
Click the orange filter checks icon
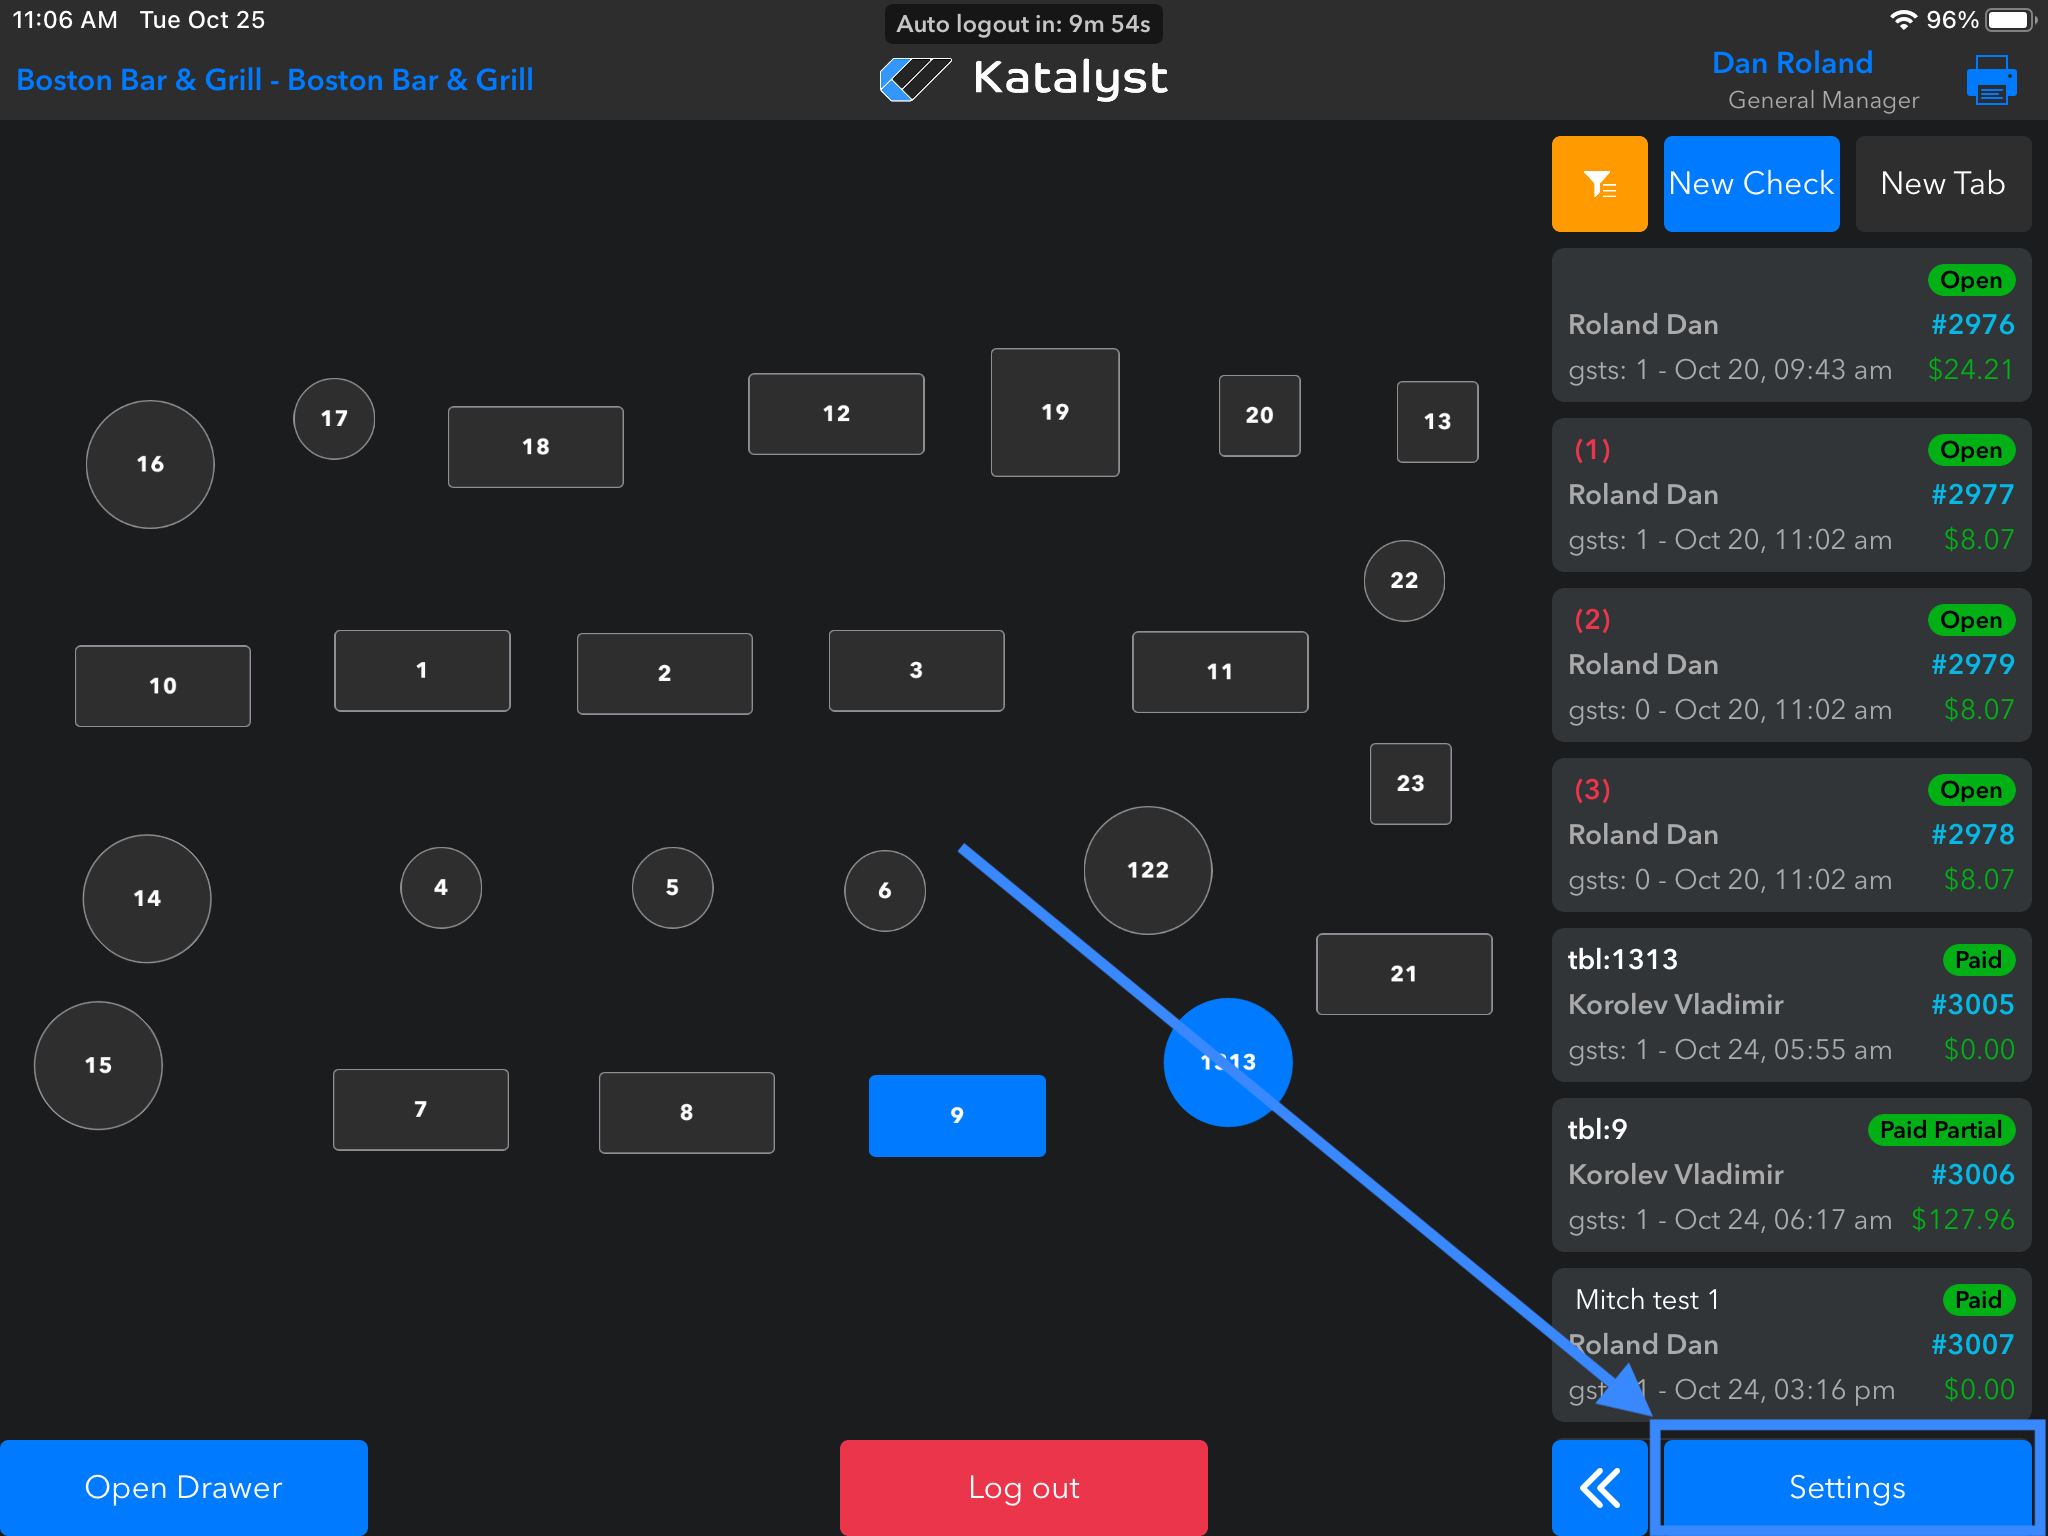click(x=1599, y=184)
